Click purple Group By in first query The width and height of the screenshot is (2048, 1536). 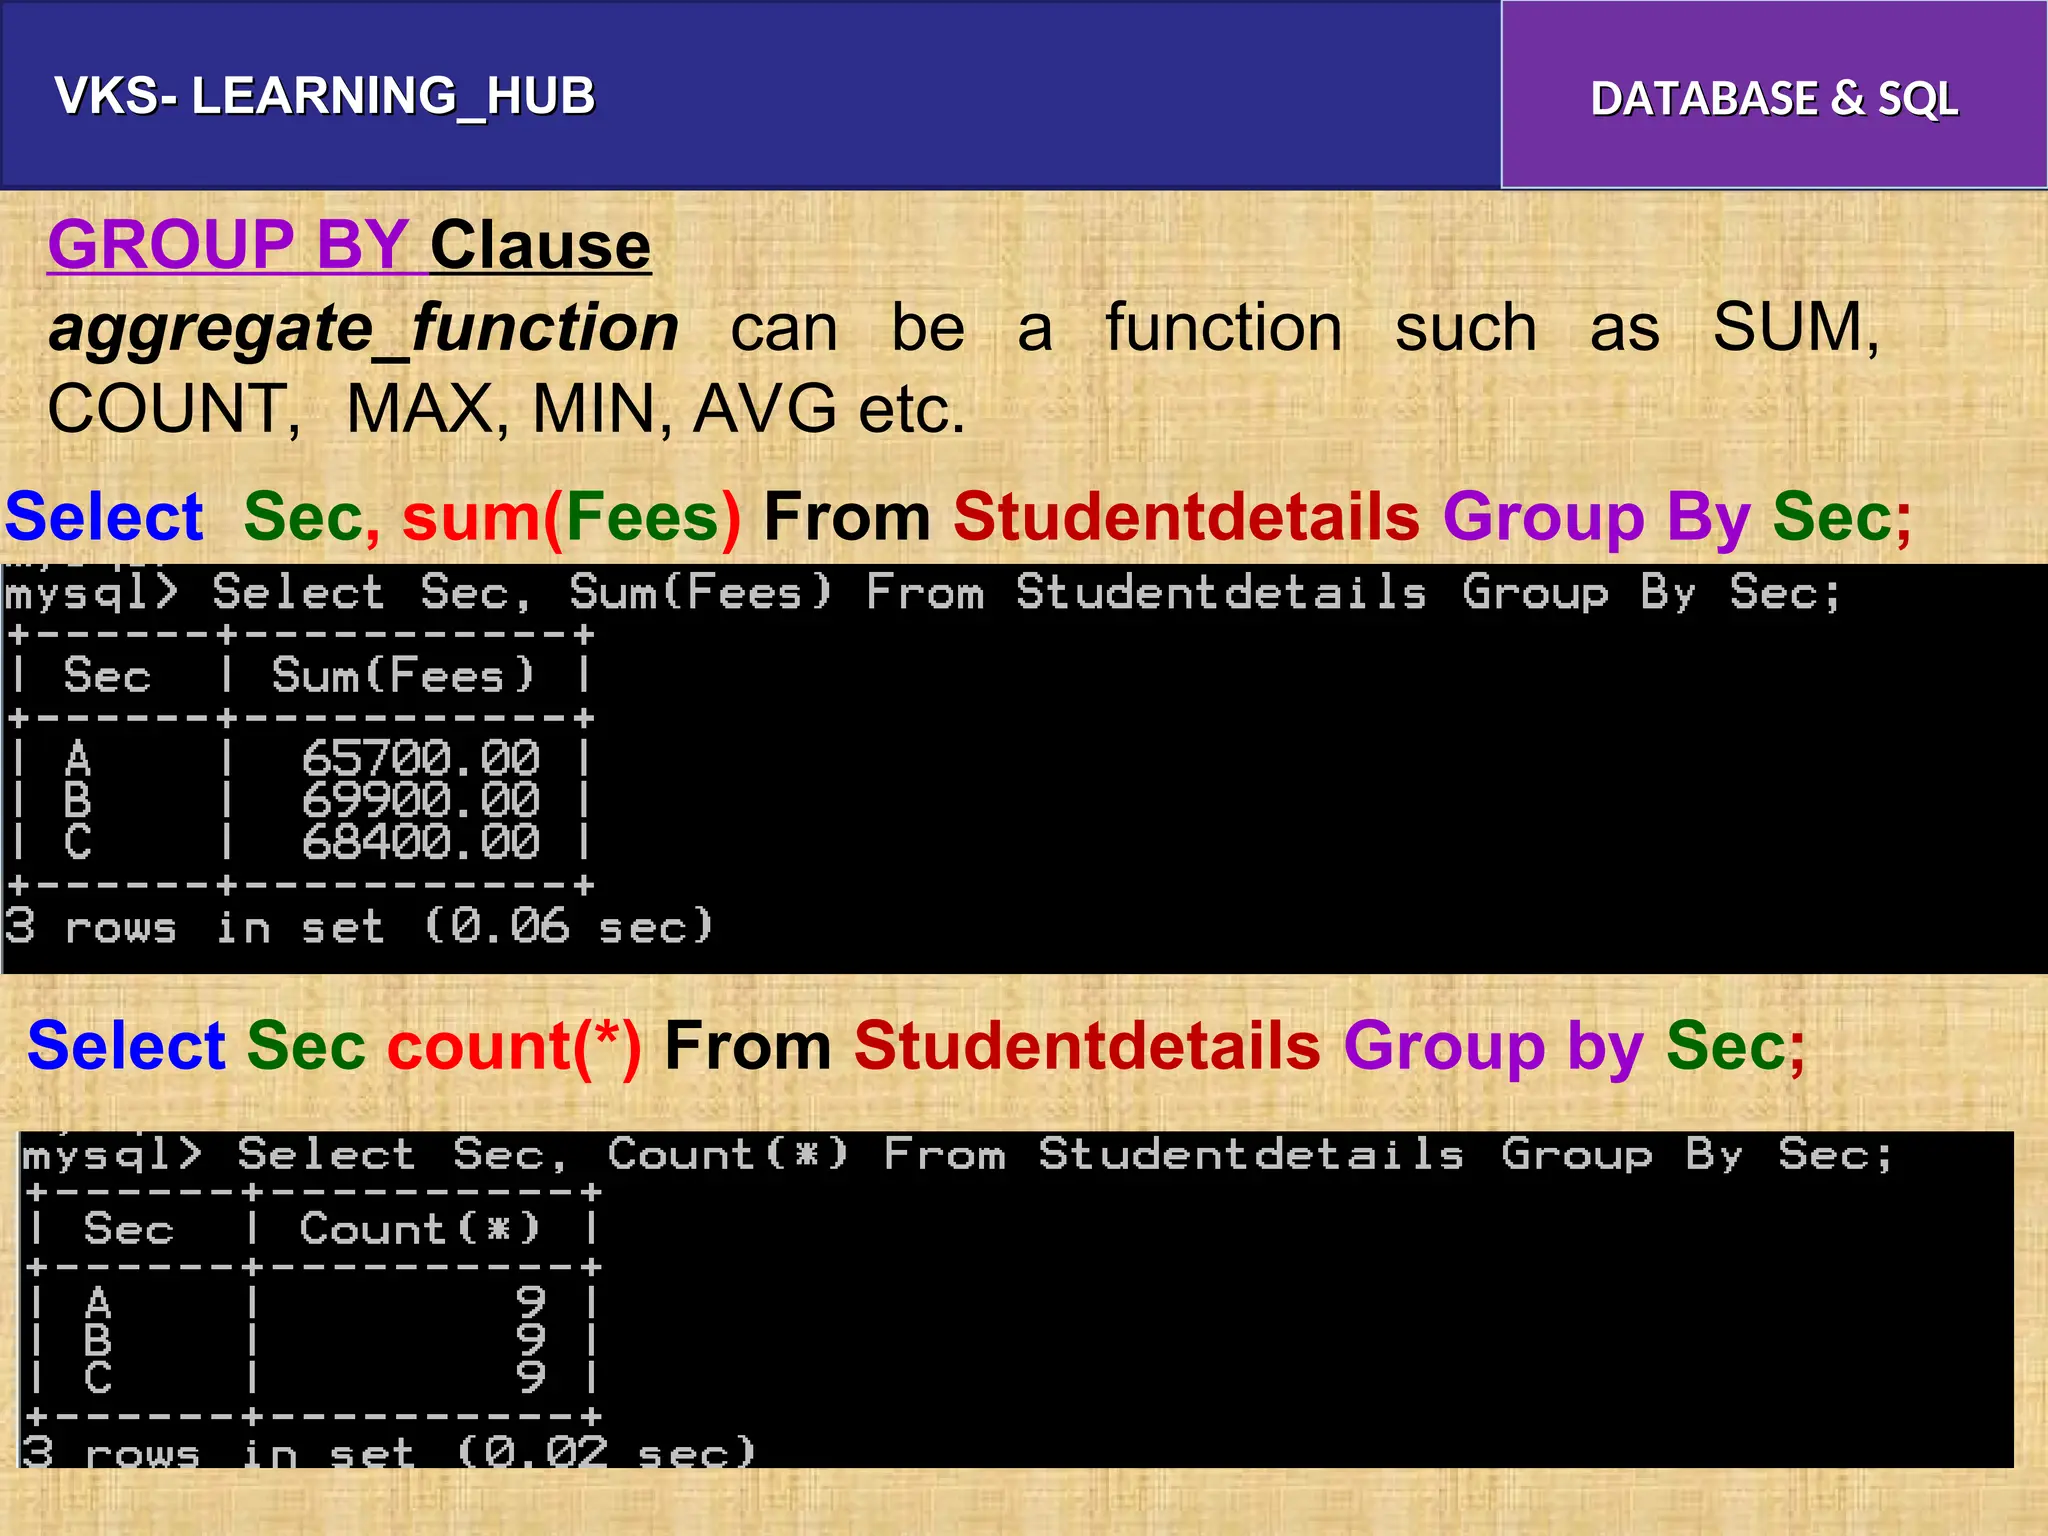[1596, 518]
